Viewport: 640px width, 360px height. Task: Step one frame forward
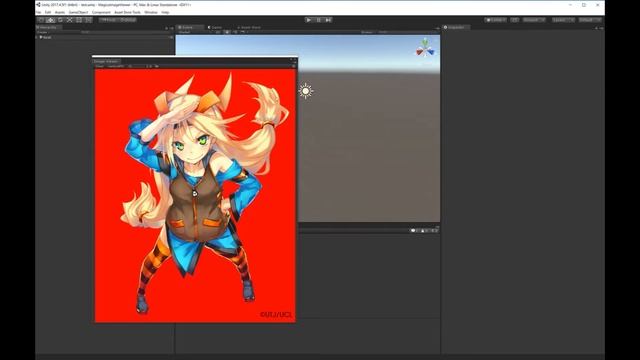pyautogui.click(x=329, y=20)
